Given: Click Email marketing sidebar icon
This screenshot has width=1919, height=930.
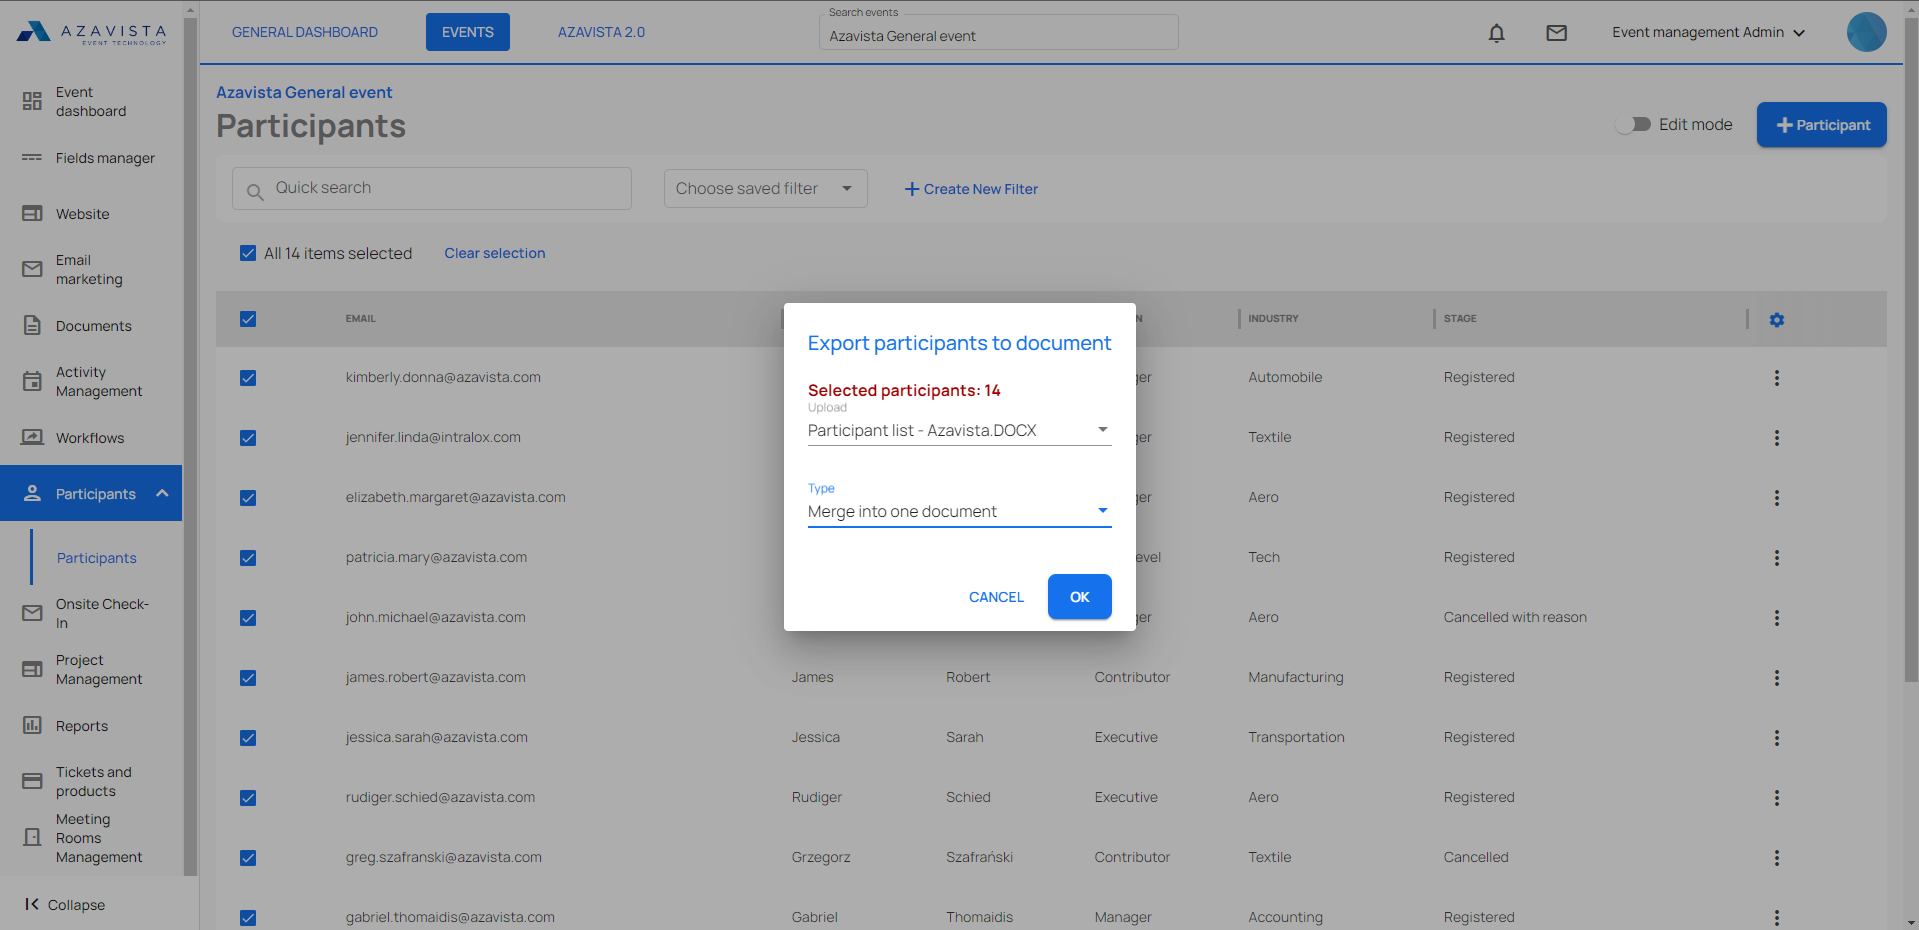Looking at the screenshot, I should (32, 269).
